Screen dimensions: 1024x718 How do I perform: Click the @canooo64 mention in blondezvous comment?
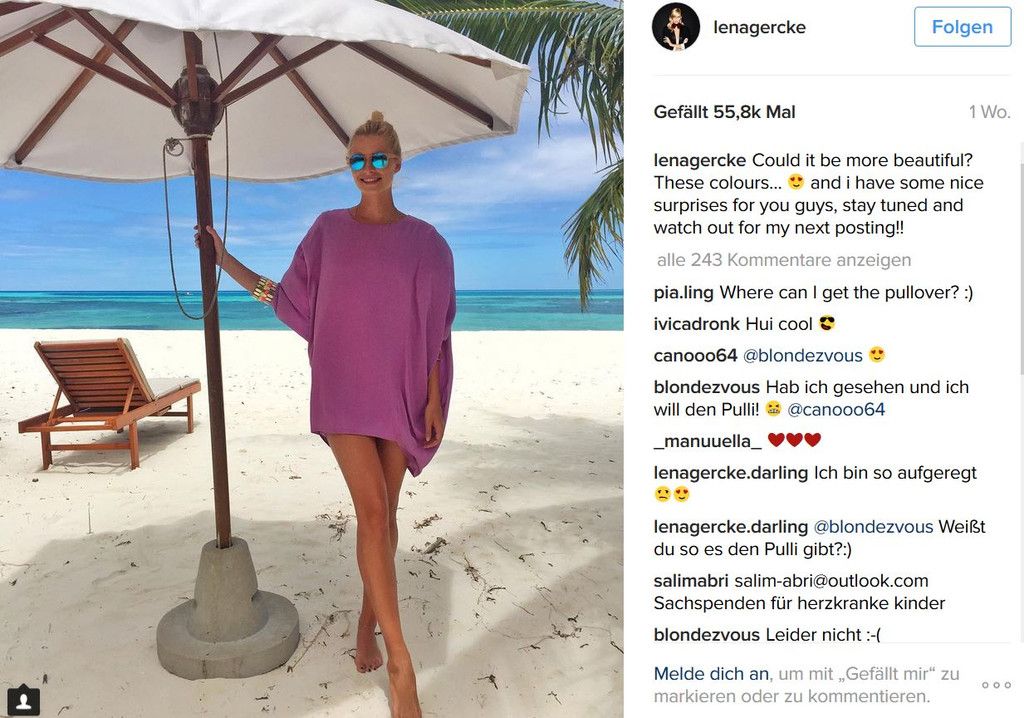836,410
